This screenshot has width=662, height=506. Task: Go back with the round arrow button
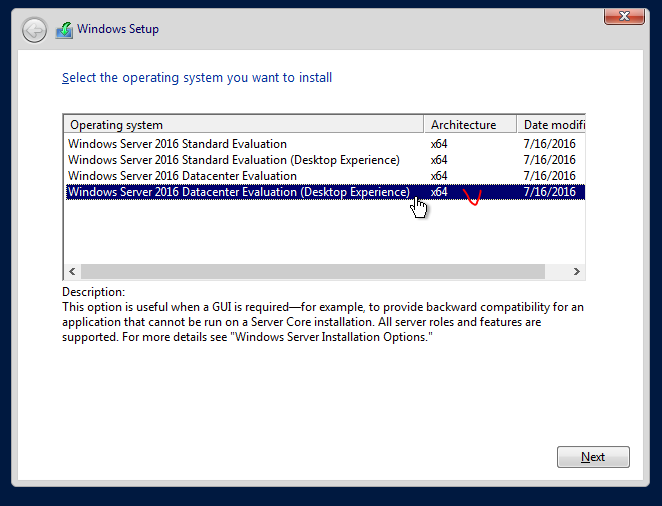34,30
